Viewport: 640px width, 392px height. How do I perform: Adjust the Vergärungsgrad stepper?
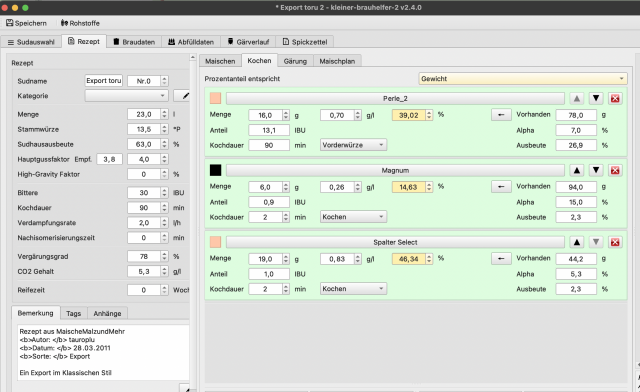click(164, 256)
